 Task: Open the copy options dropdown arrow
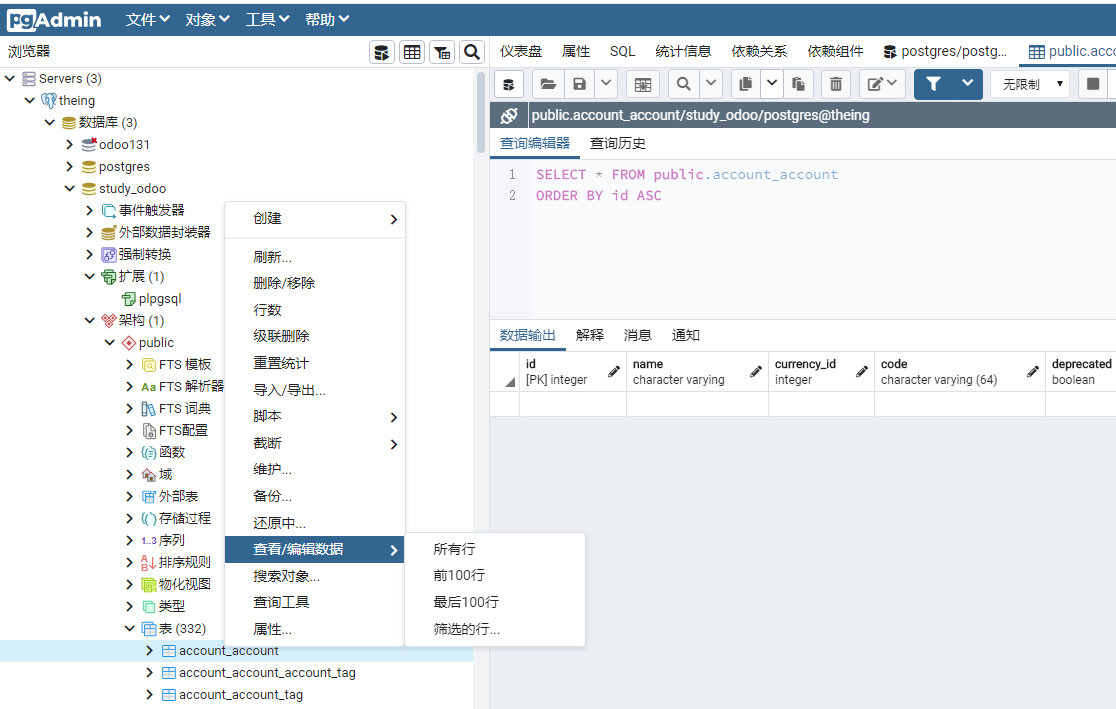(772, 84)
